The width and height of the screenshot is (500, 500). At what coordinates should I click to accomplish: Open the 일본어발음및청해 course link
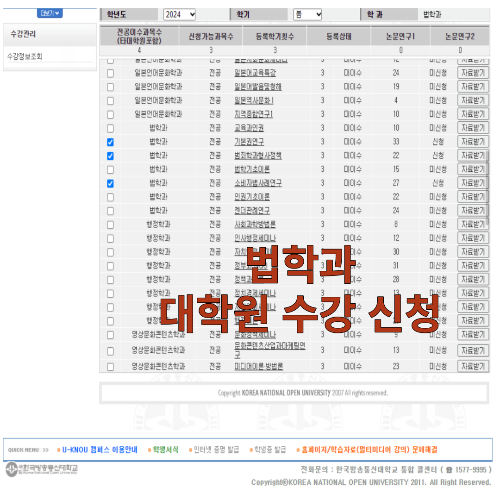coord(258,87)
